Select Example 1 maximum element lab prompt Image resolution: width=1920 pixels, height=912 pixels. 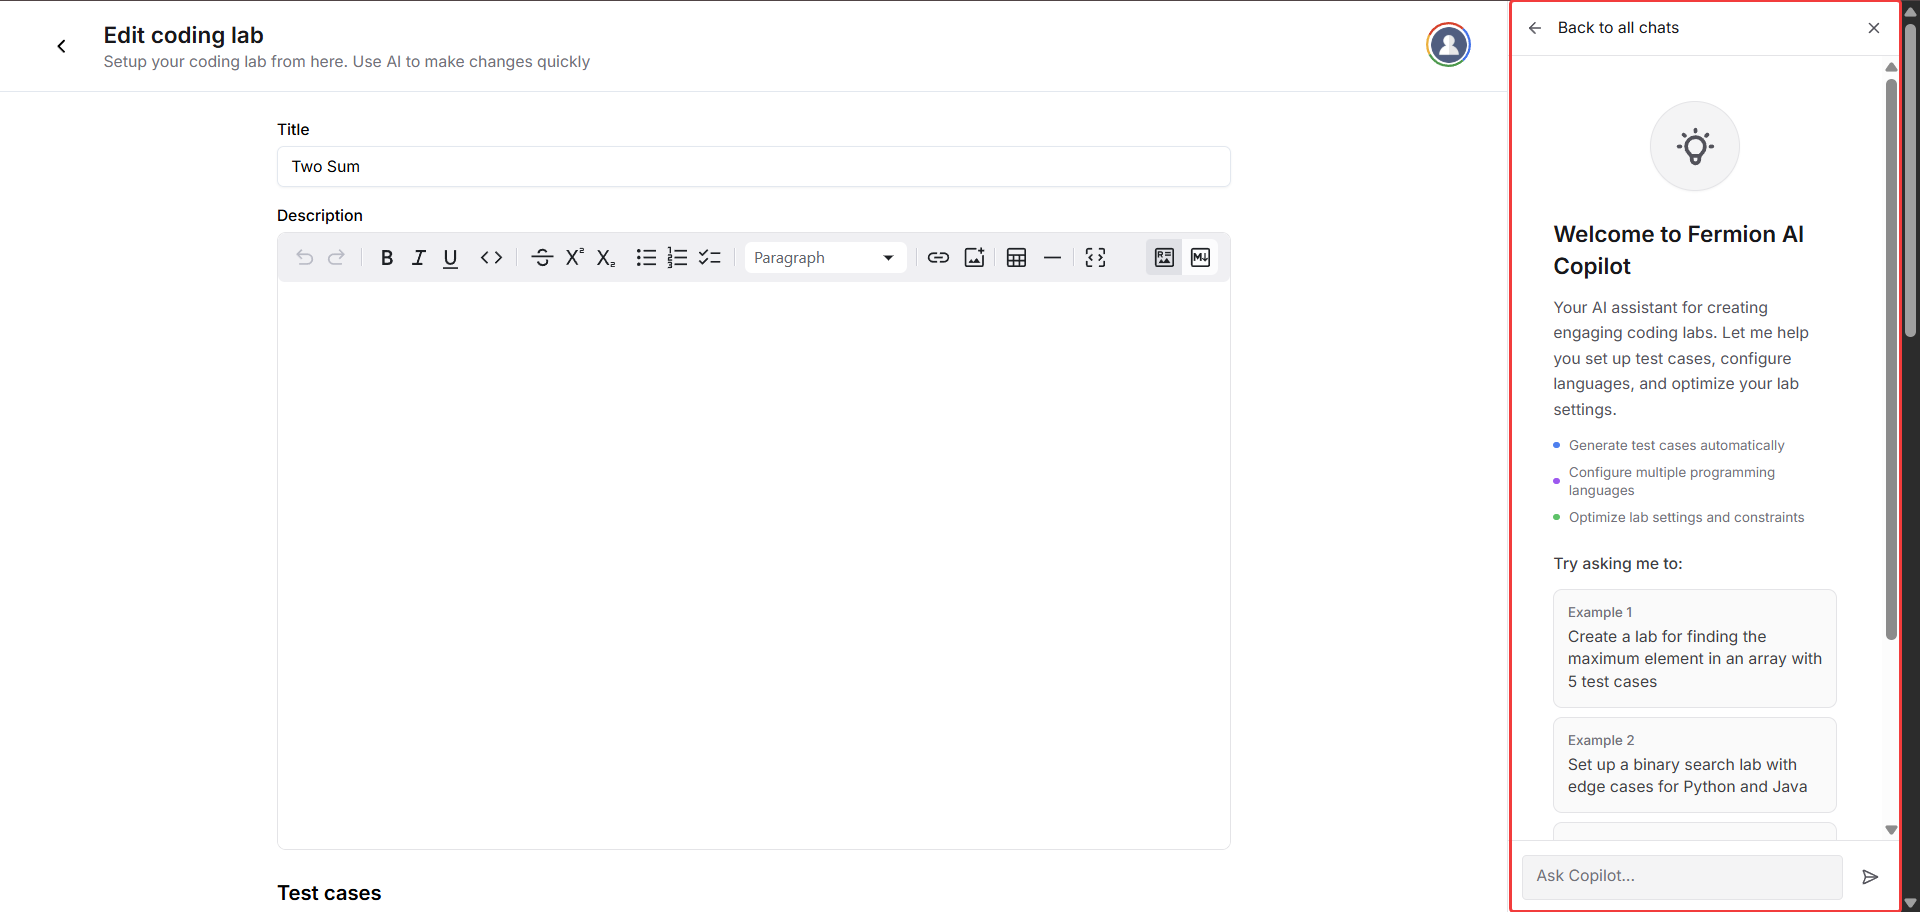click(1694, 648)
